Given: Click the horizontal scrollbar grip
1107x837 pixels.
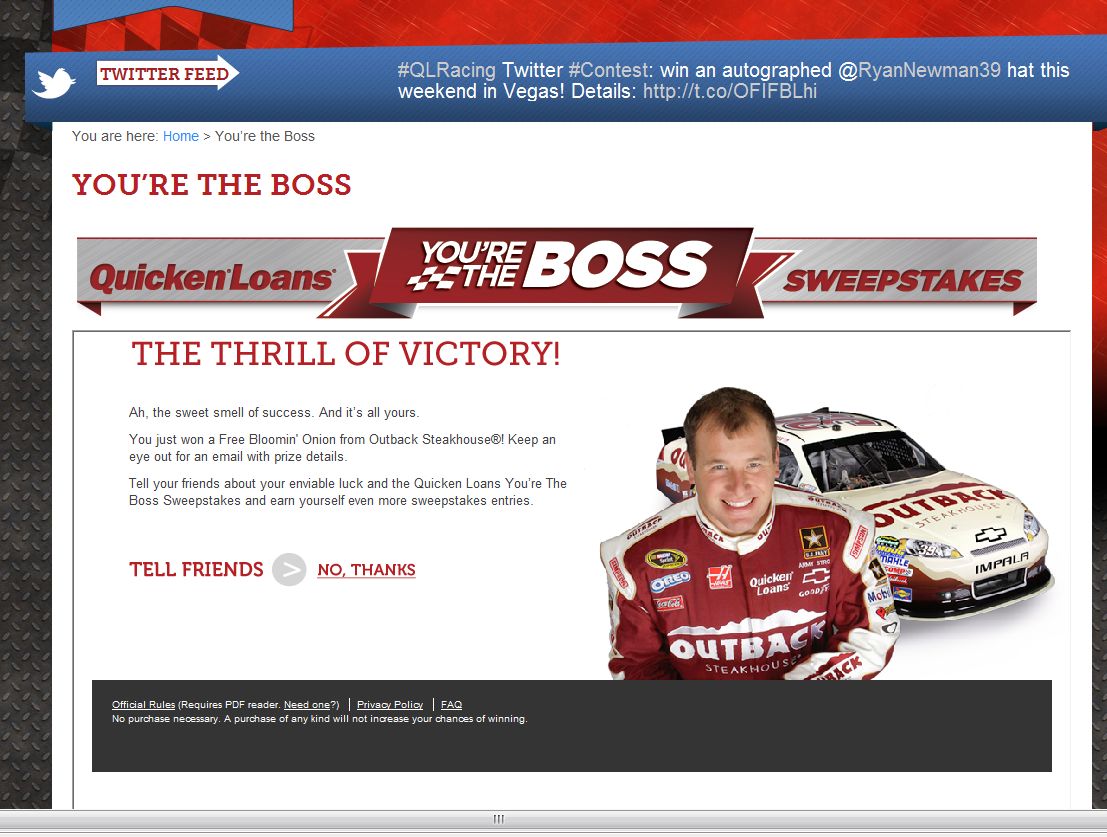Looking at the screenshot, I should [x=498, y=819].
